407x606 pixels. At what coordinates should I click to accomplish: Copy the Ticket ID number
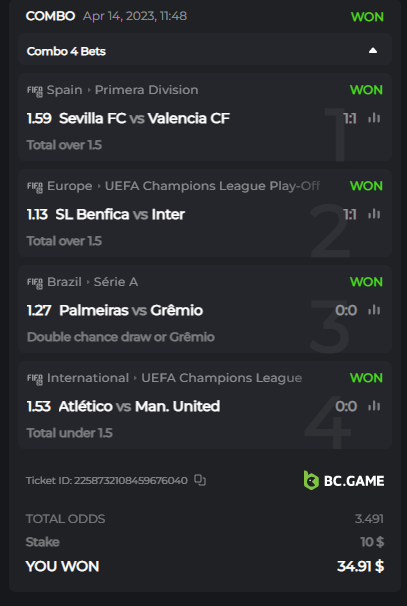tap(200, 480)
